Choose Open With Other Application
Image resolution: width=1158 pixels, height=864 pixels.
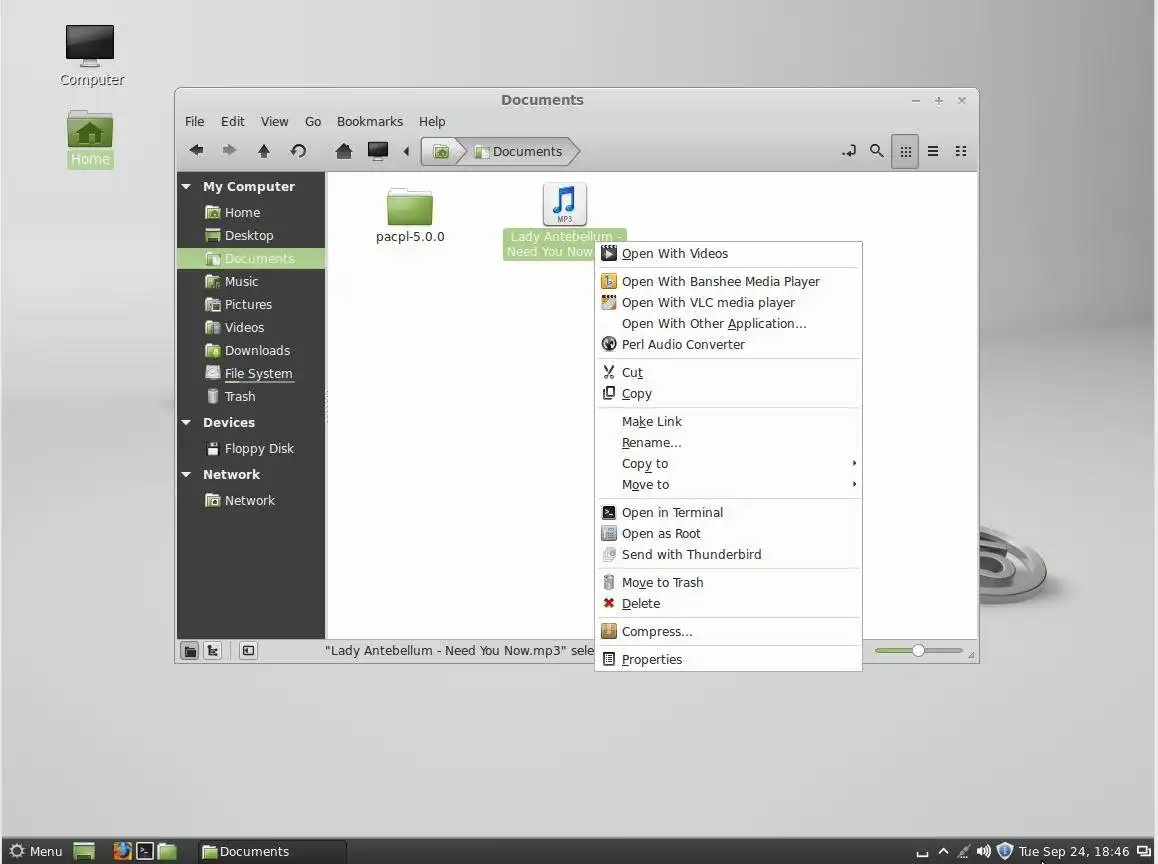point(728,323)
